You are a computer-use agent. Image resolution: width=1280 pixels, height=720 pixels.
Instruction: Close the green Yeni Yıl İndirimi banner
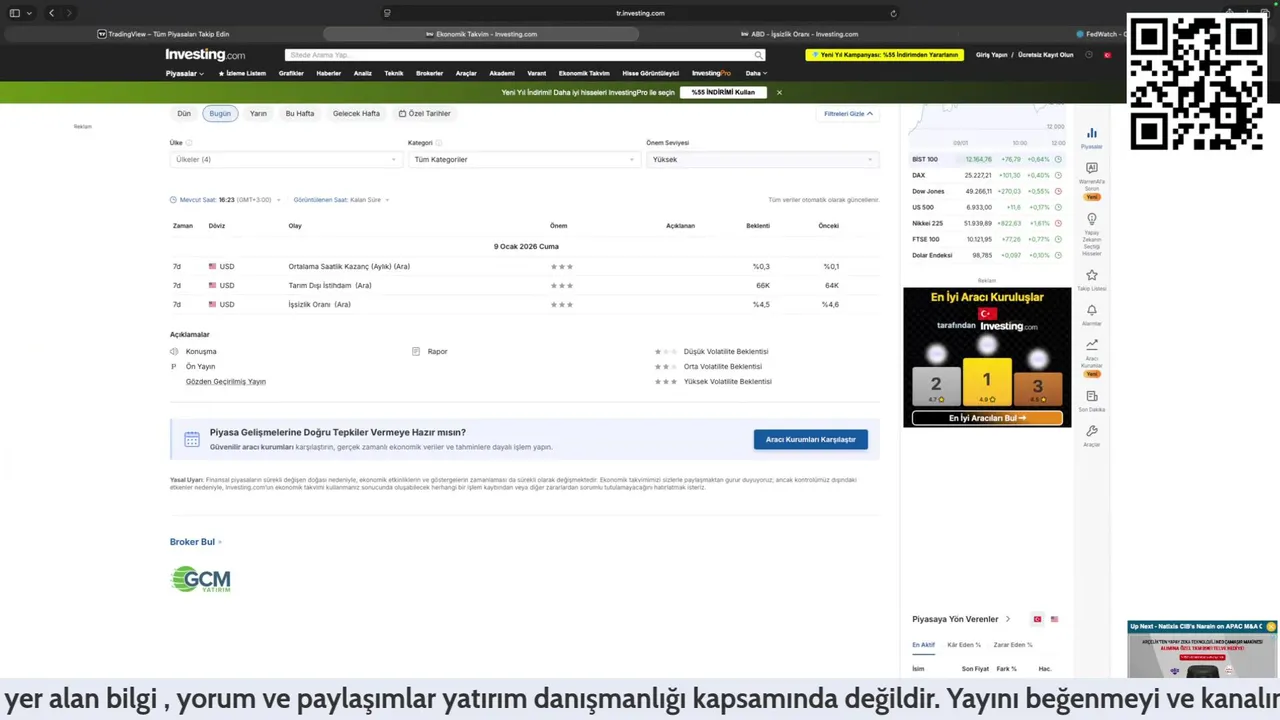pos(779,92)
